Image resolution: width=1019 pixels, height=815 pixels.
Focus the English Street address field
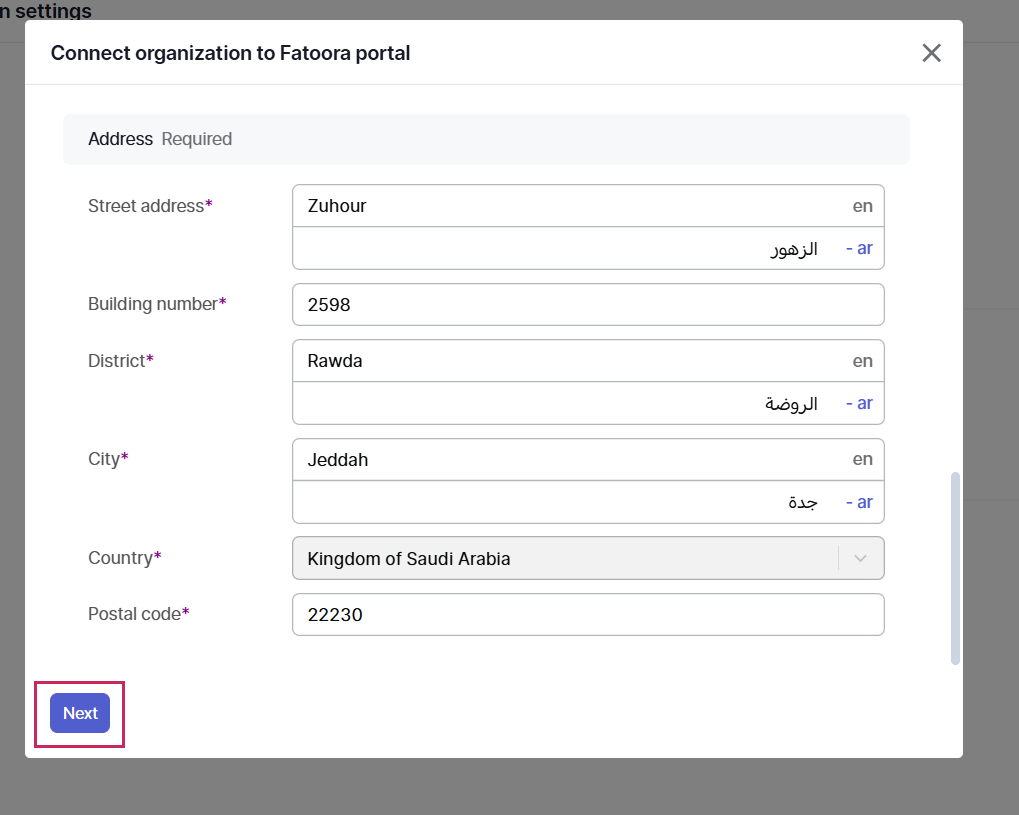point(570,206)
